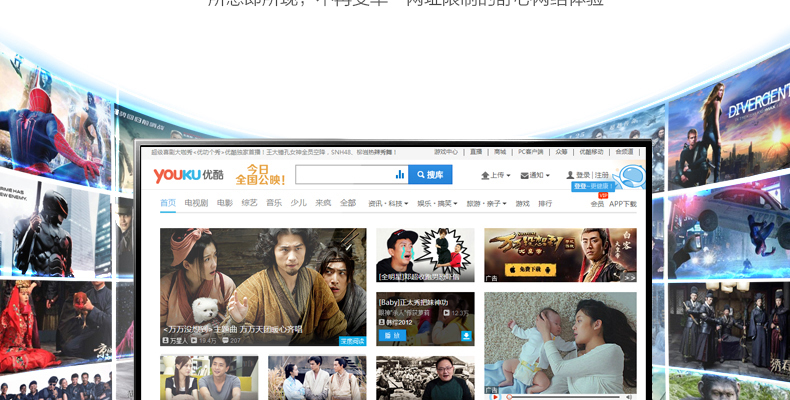This screenshot has width=790, height=400.
Task: Open the man with glasses documentary thumbnail
Action: [425, 378]
